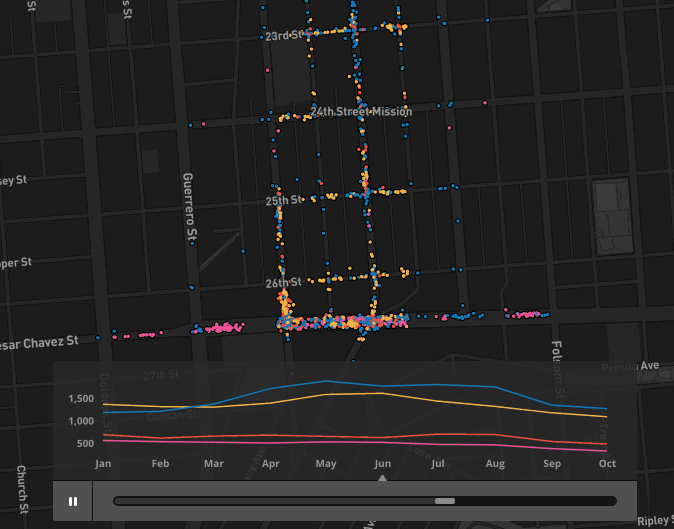Select Oct on the chart axis

click(x=607, y=464)
